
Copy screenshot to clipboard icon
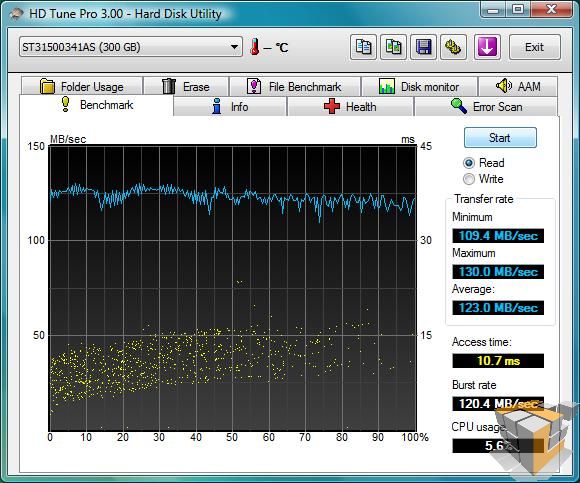click(x=394, y=47)
